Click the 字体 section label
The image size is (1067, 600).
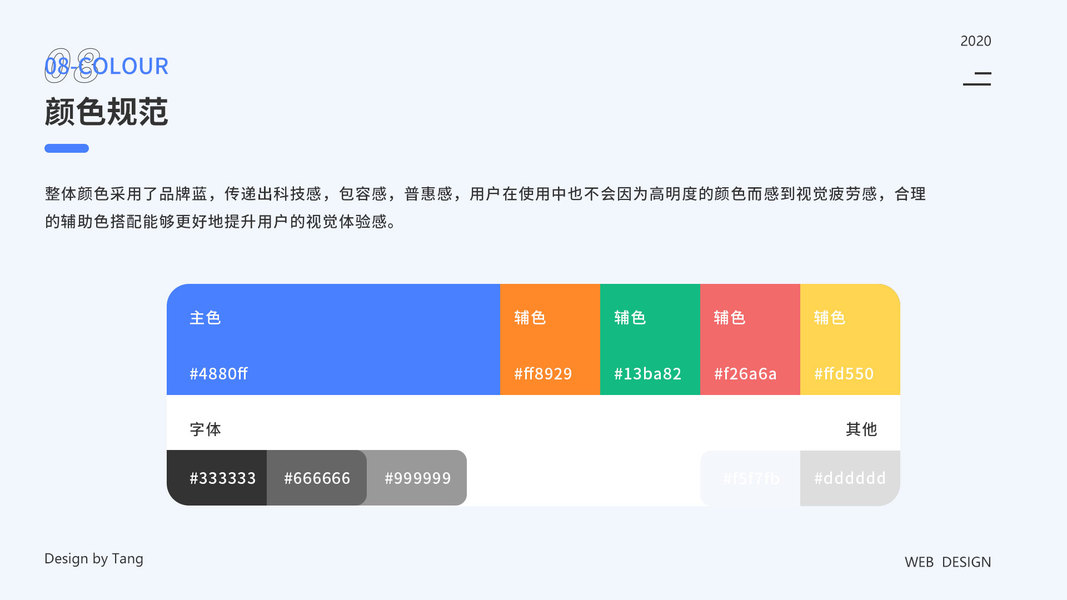(206, 429)
